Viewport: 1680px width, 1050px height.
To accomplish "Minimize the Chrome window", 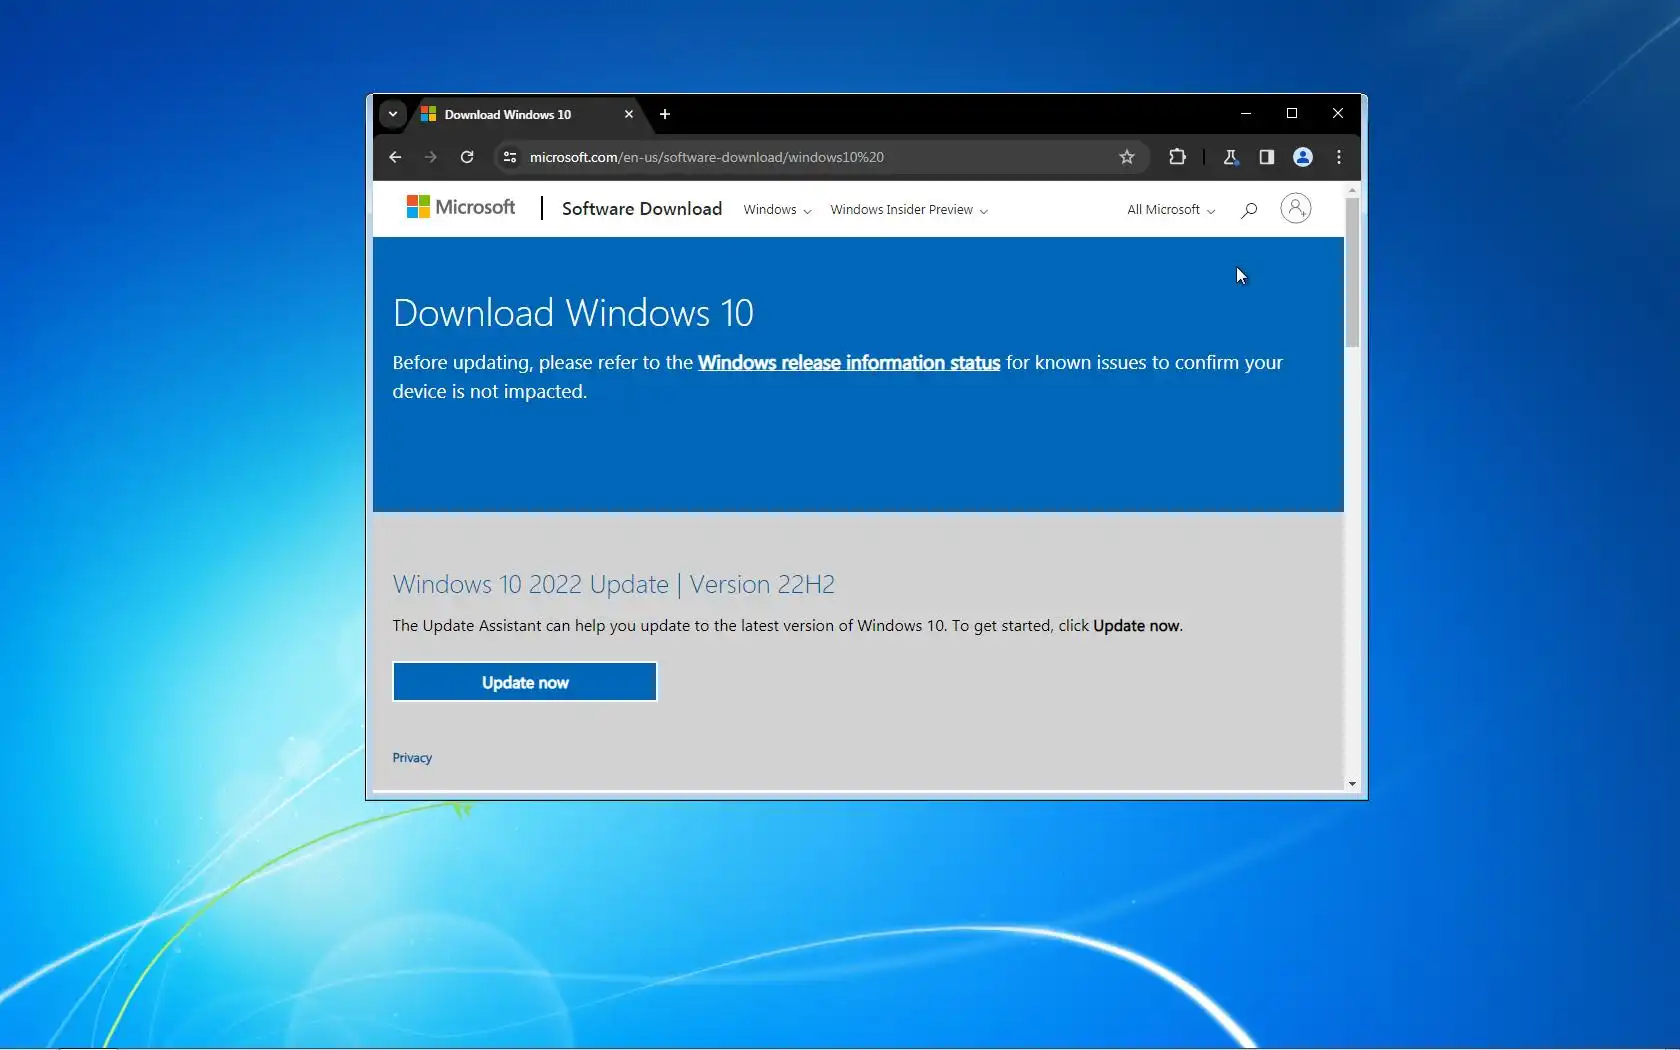I will pyautogui.click(x=1246, y=114).
